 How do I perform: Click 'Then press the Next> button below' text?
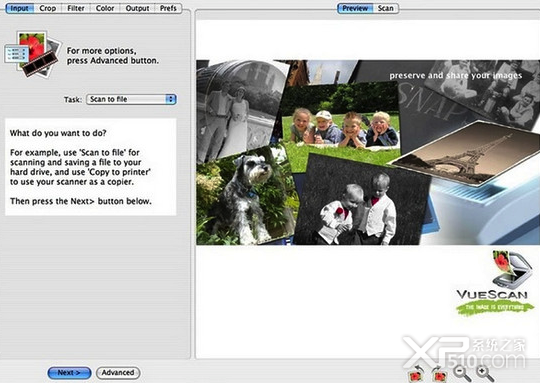click(81, 201)
